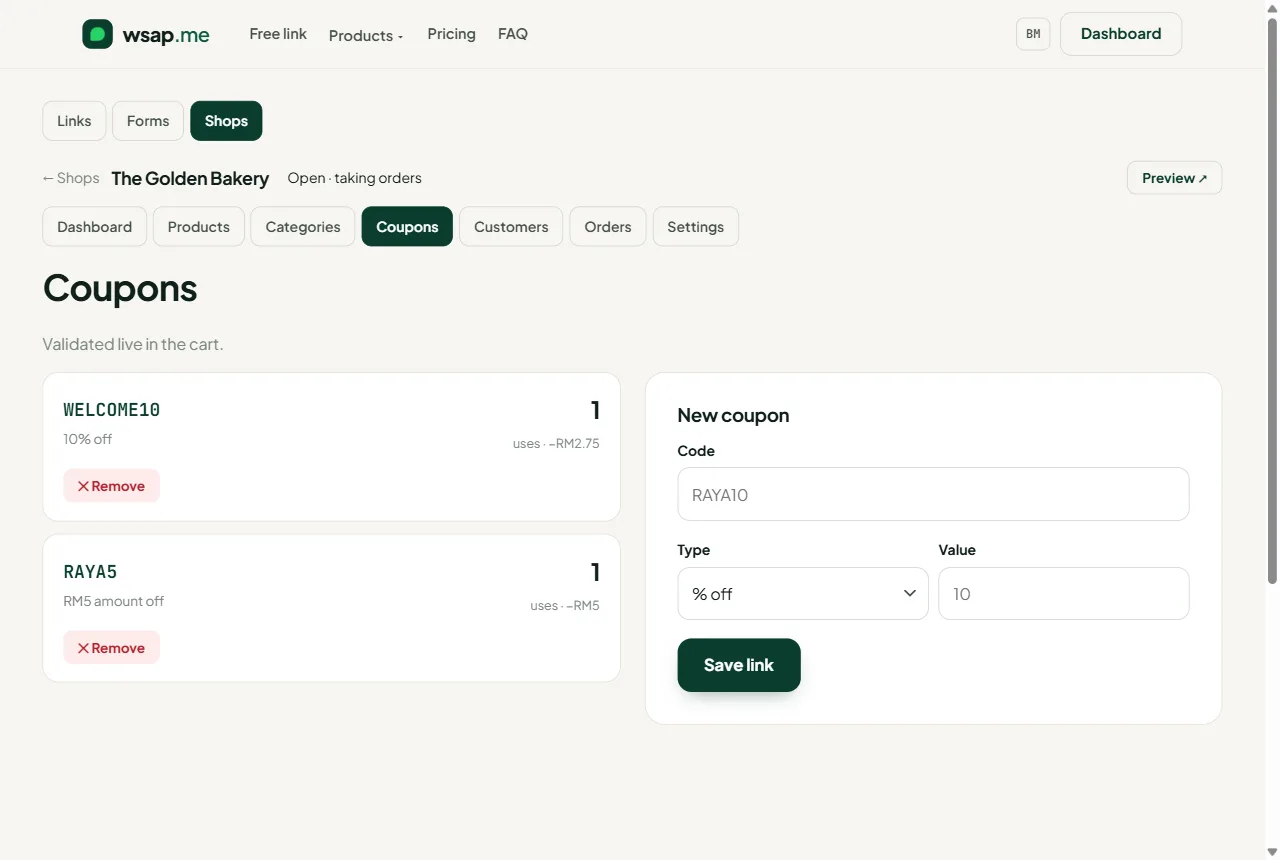The width and height of the screenshot is (1280, 860).
Task: Open the Products dropdown in navbar
Action: coord(366,35)
